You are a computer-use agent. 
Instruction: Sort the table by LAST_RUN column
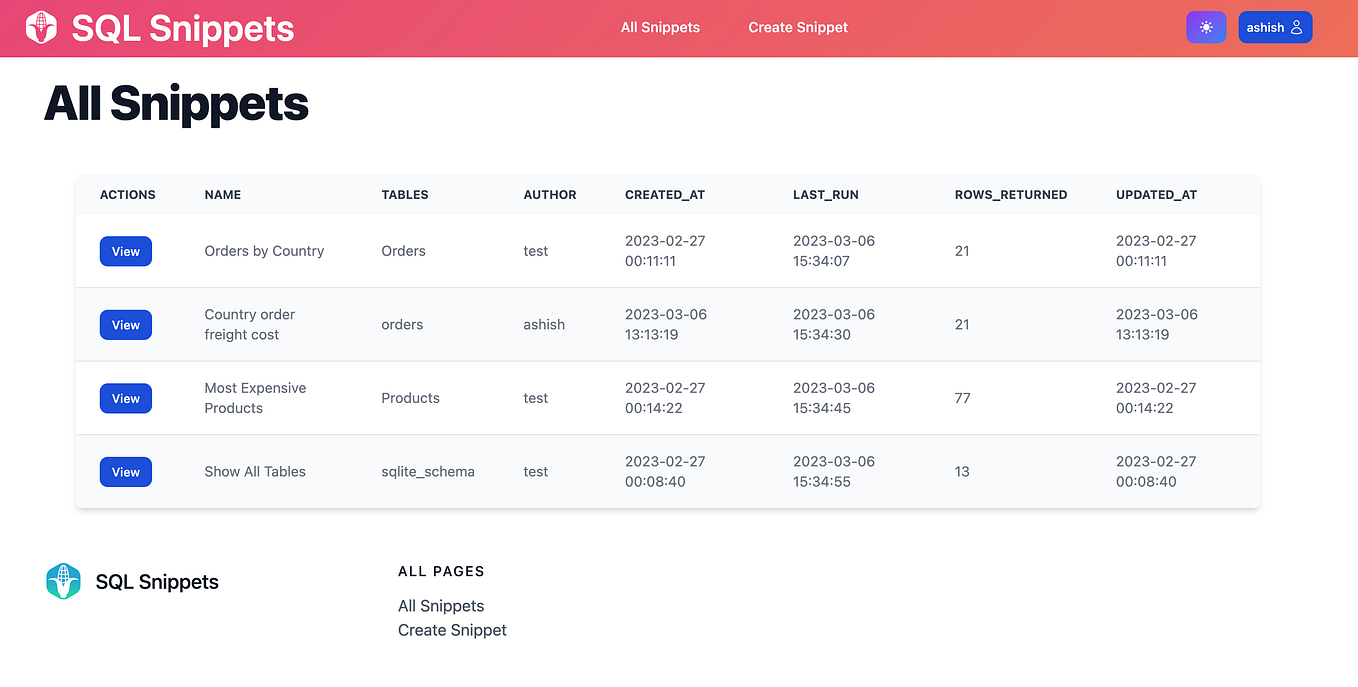pos(825,194)
